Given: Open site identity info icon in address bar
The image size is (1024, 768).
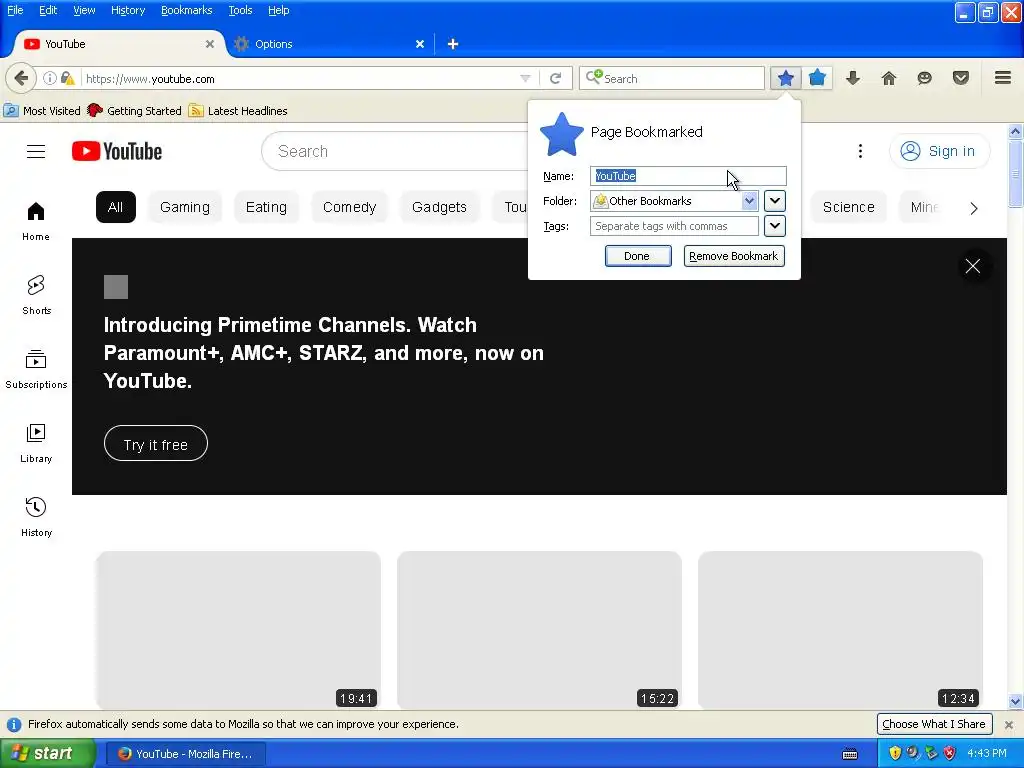Looking at the screenshot, I should point(50,78).
